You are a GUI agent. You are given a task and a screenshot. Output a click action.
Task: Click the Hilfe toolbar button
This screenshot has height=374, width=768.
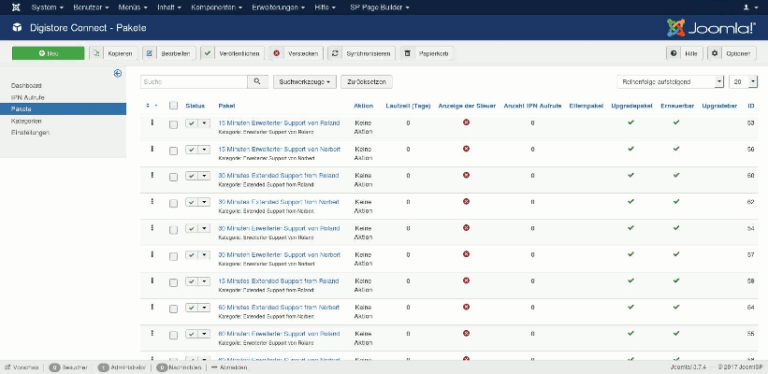click(x=685, y=53)
